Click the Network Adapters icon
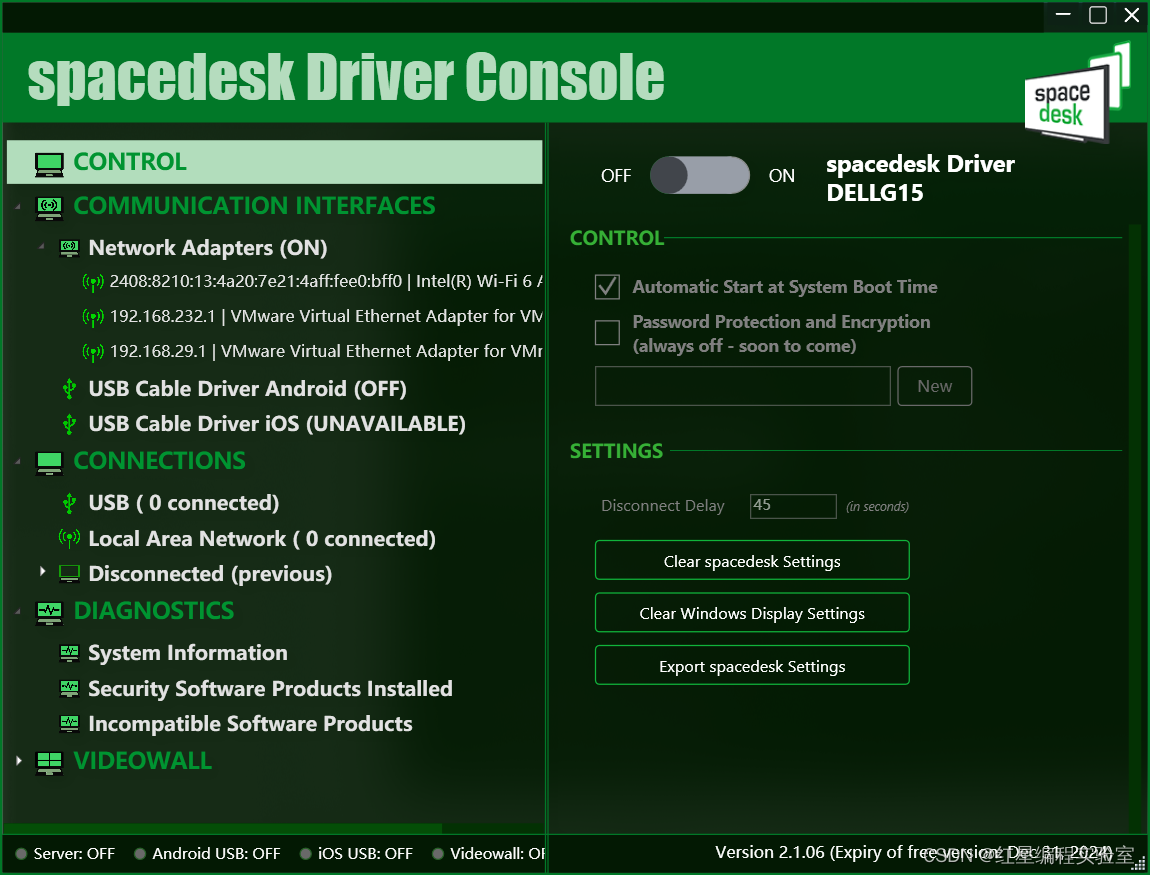The image size is (1150, 875). pos(70,249)
